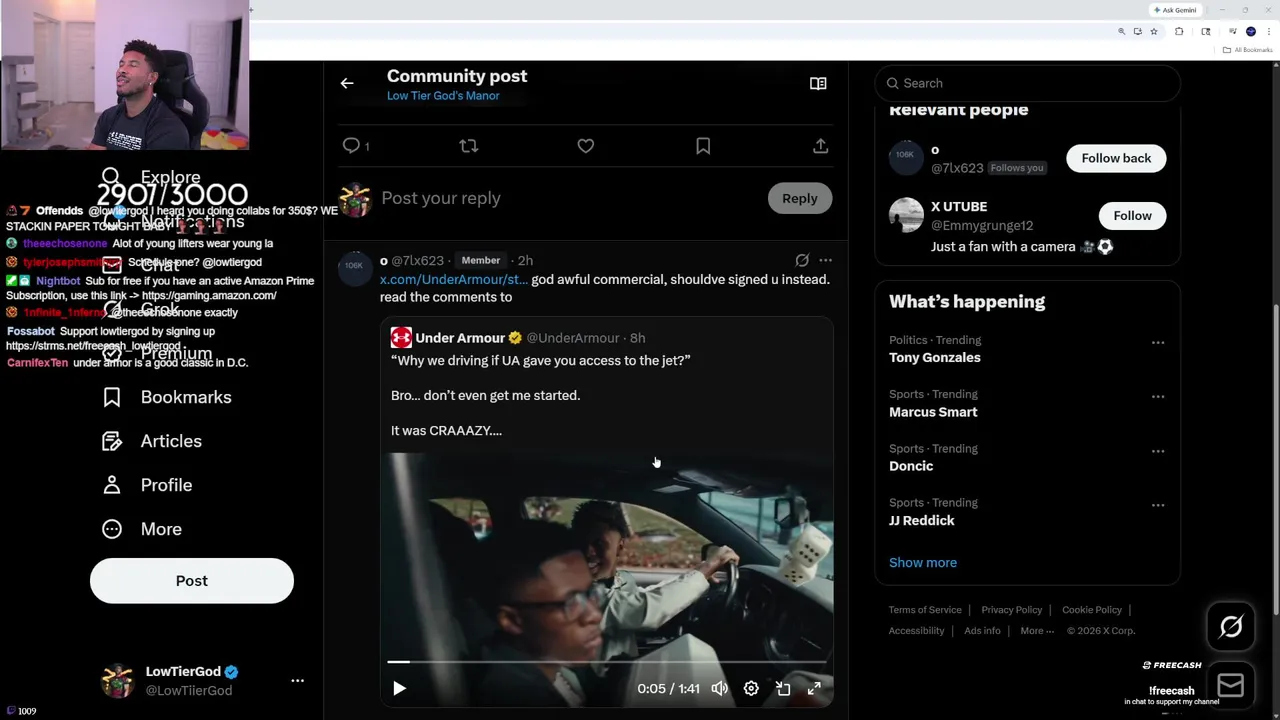Open X UTUBE's avatar in Relevant people
The height and width of the screenshot is (720, 1280).
[906, 215]
